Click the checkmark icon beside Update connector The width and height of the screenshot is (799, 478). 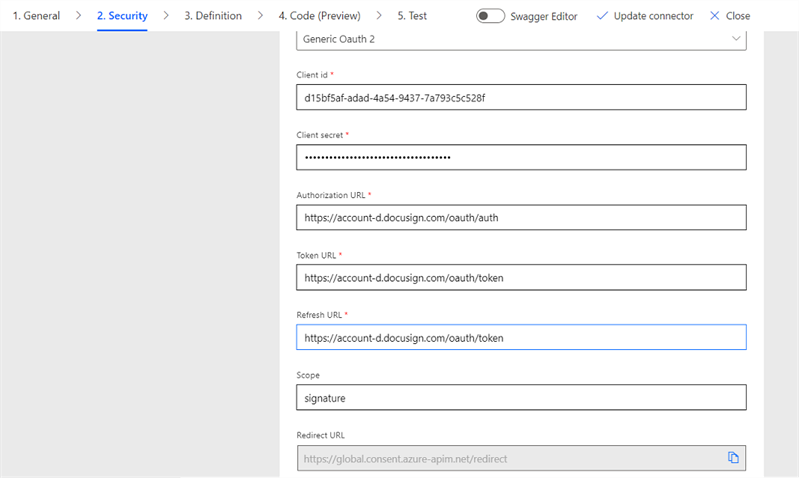tap(602, 16)
